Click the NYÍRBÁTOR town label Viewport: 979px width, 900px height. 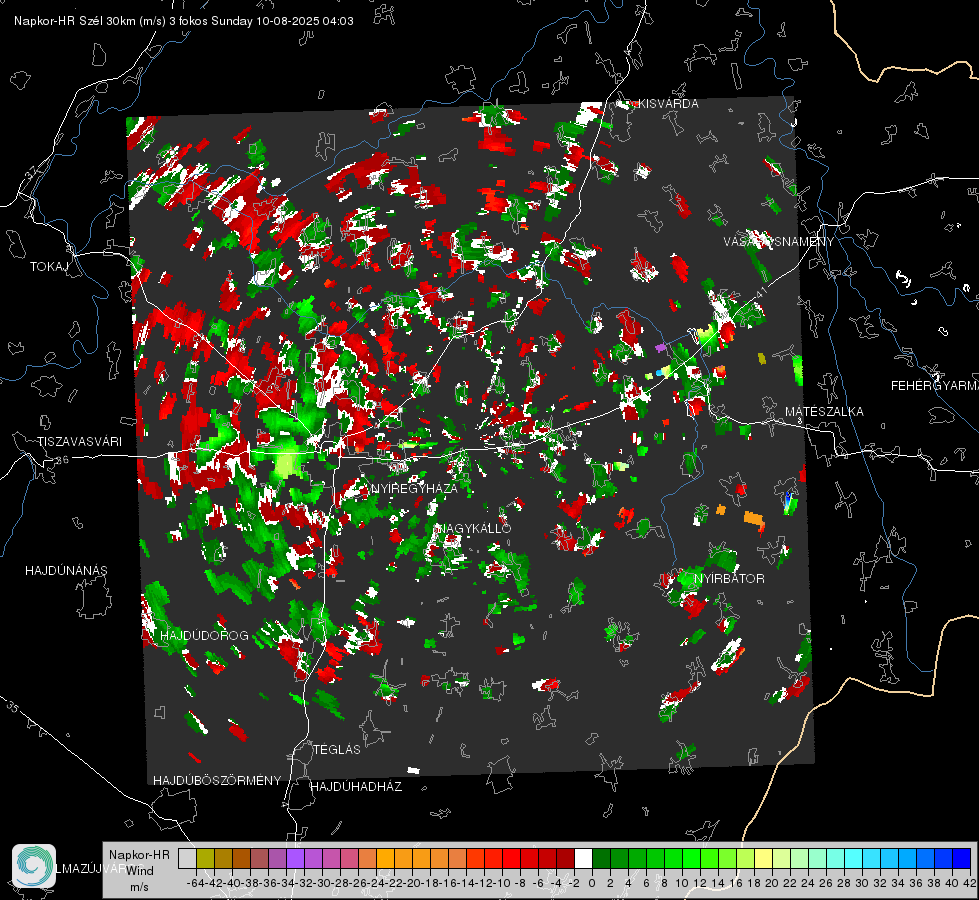729,578
